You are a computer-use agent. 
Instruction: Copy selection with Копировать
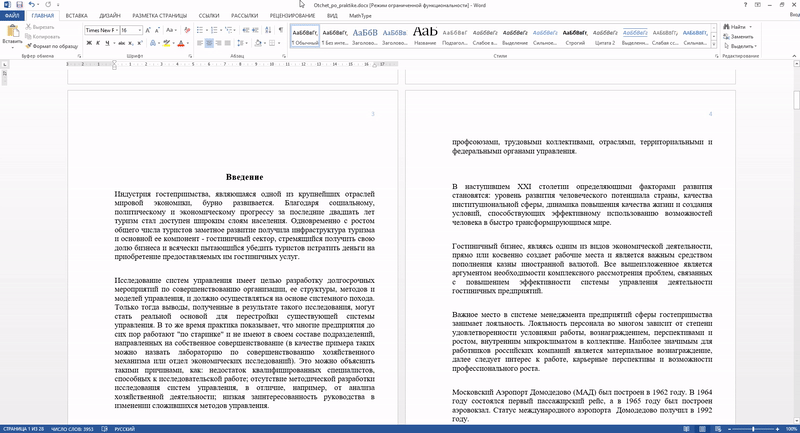pos(43,37)
